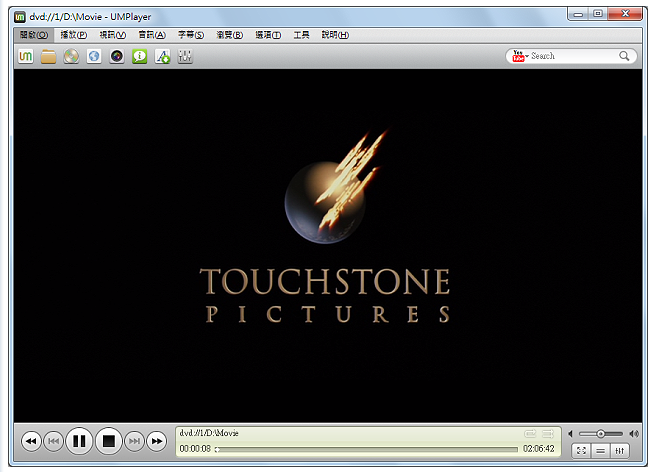This screenshot has width=667, height=472.
Task: Open file via the folder icon
Action: click(48, 56)
